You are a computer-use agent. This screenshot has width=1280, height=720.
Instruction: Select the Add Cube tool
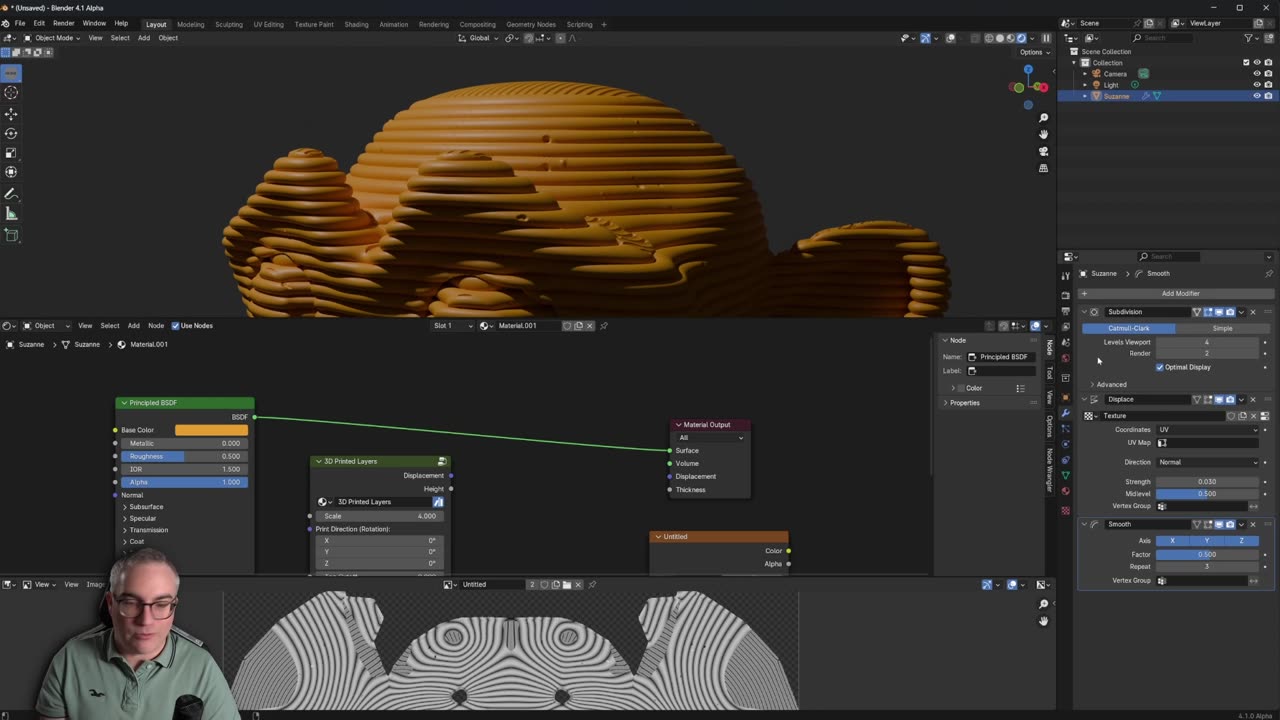point(11,236)
